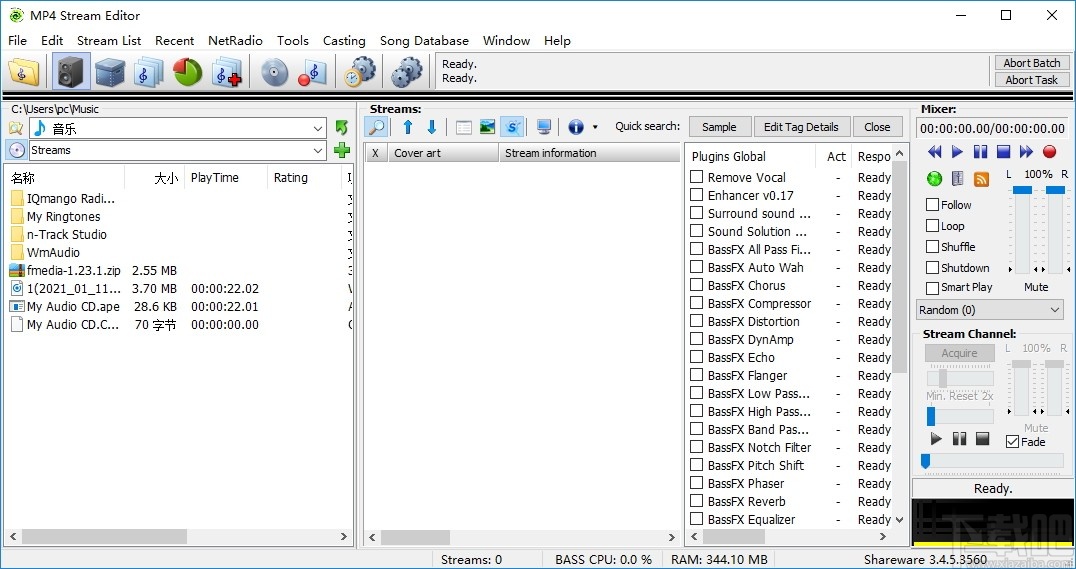1076x569 pixels.
Task: Check the BassFX Reverb plugin
Action: [697, 501]
